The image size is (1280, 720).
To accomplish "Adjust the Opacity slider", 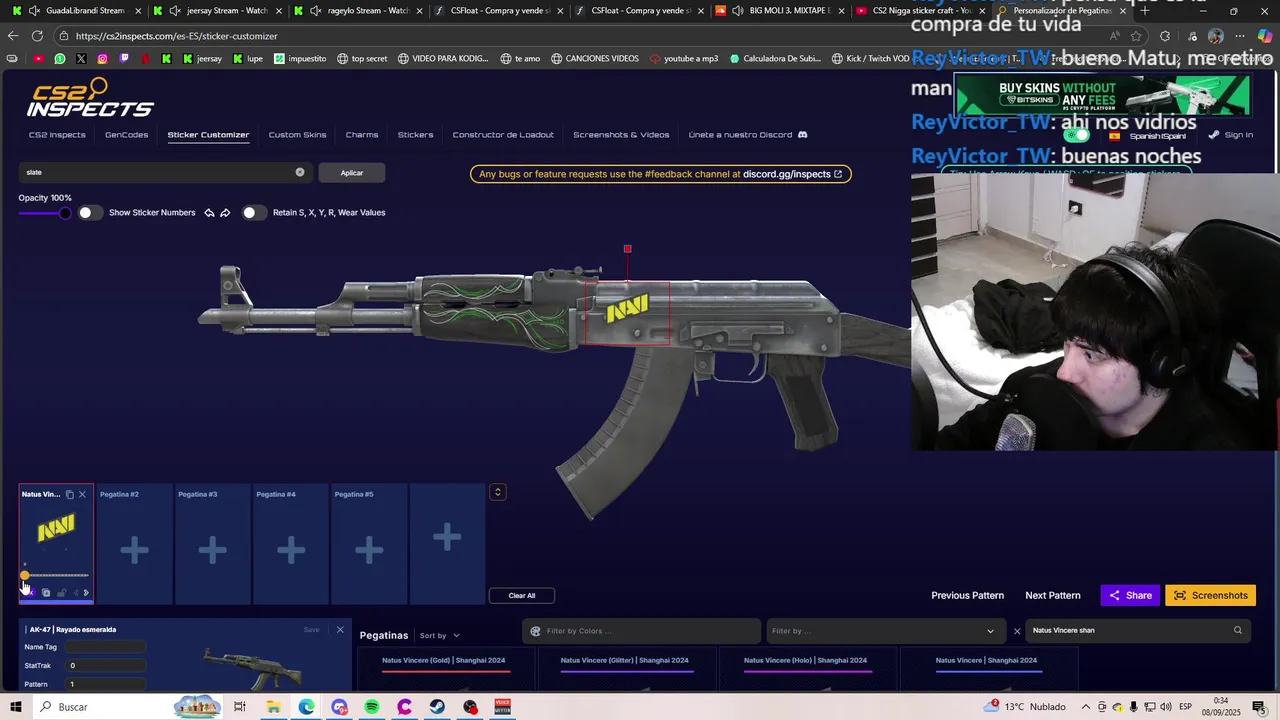I will (44, 213).
